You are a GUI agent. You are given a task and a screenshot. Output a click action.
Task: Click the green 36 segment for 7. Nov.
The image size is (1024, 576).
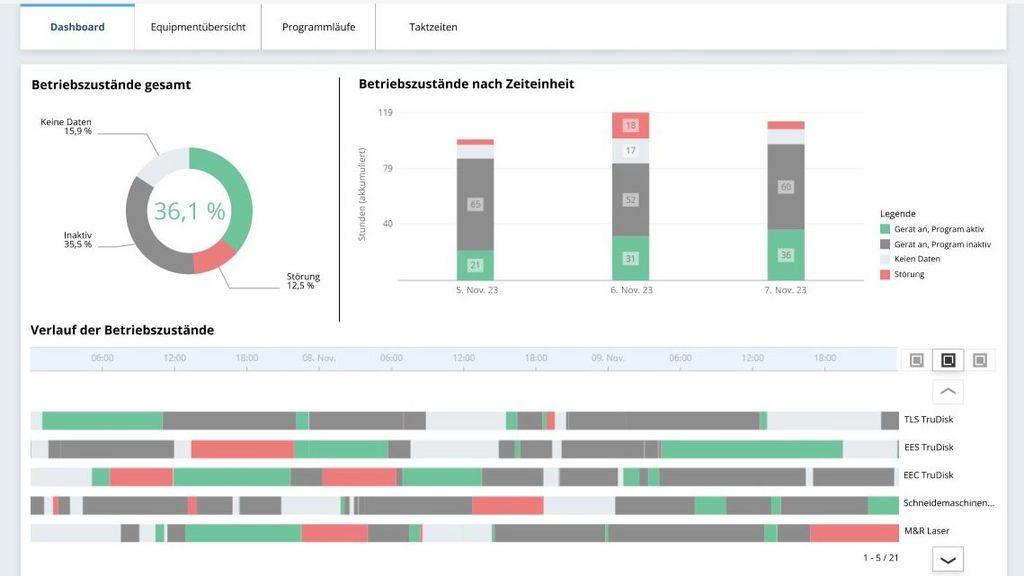(785, 255)
